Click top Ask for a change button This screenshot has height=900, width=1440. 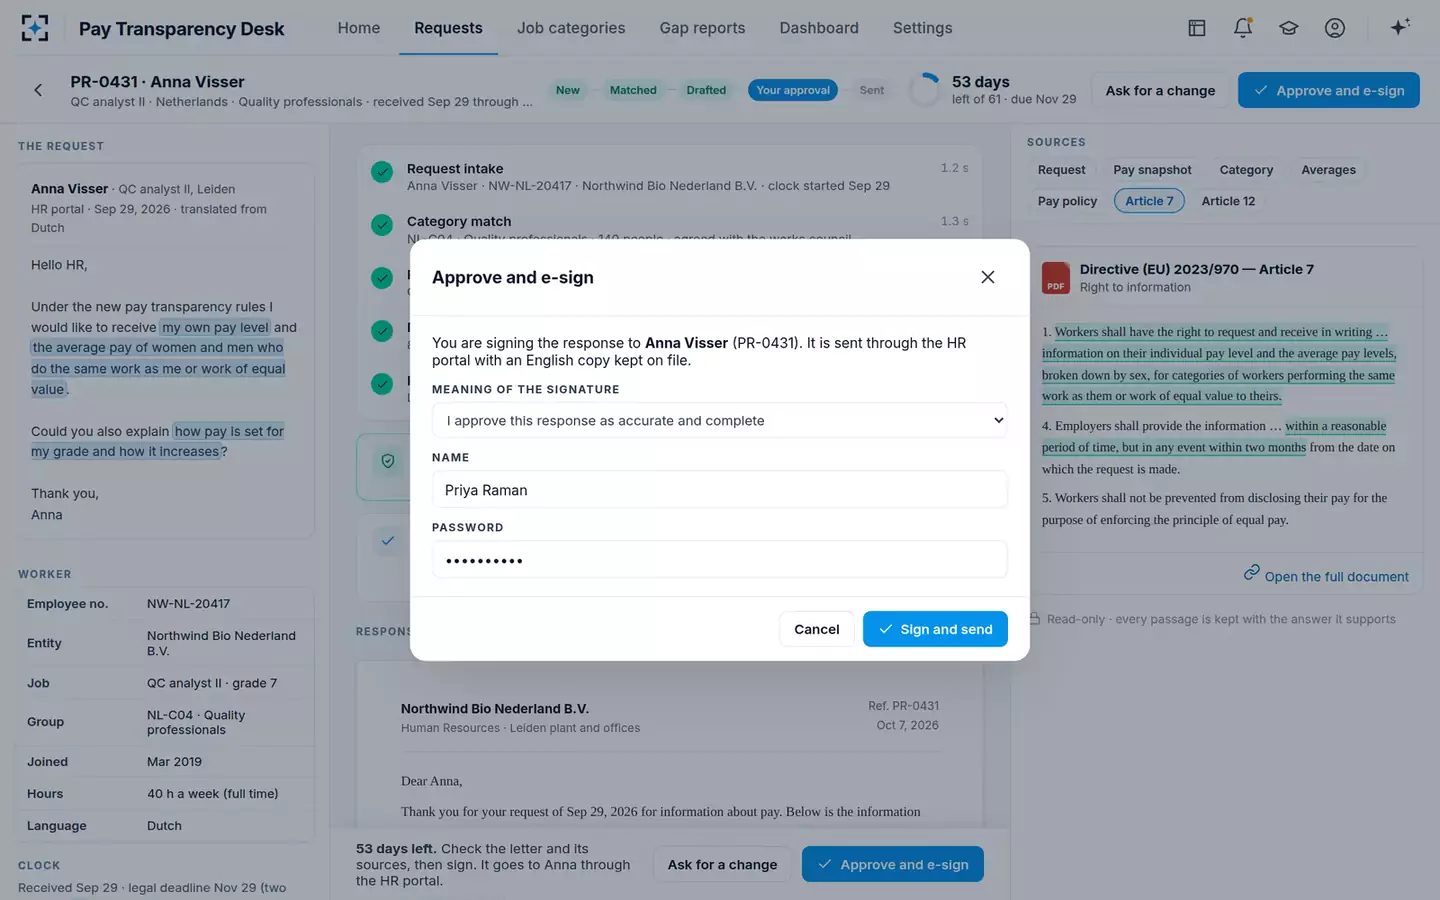click(x=1160, y=90)
